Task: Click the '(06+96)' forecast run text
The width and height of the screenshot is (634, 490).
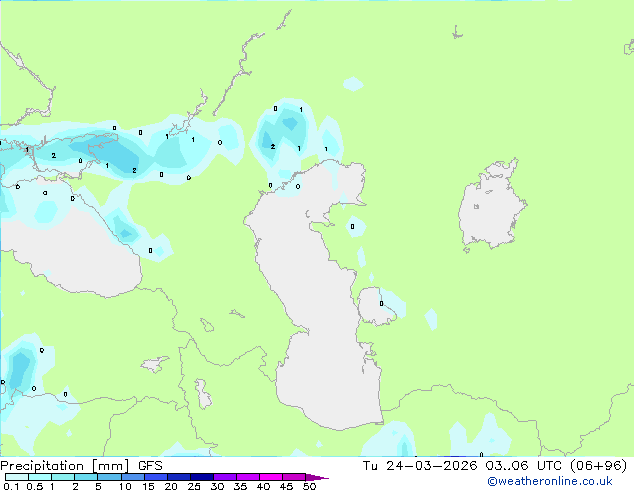Action: (x=598, y=466)
